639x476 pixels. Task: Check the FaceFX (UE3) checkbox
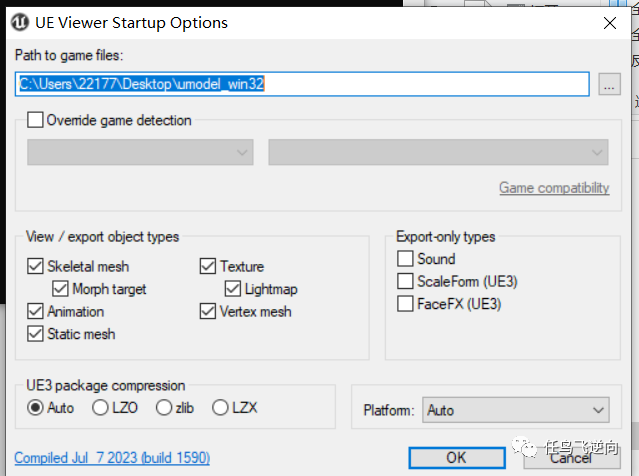pyautogui.click(x=405, y=304)
